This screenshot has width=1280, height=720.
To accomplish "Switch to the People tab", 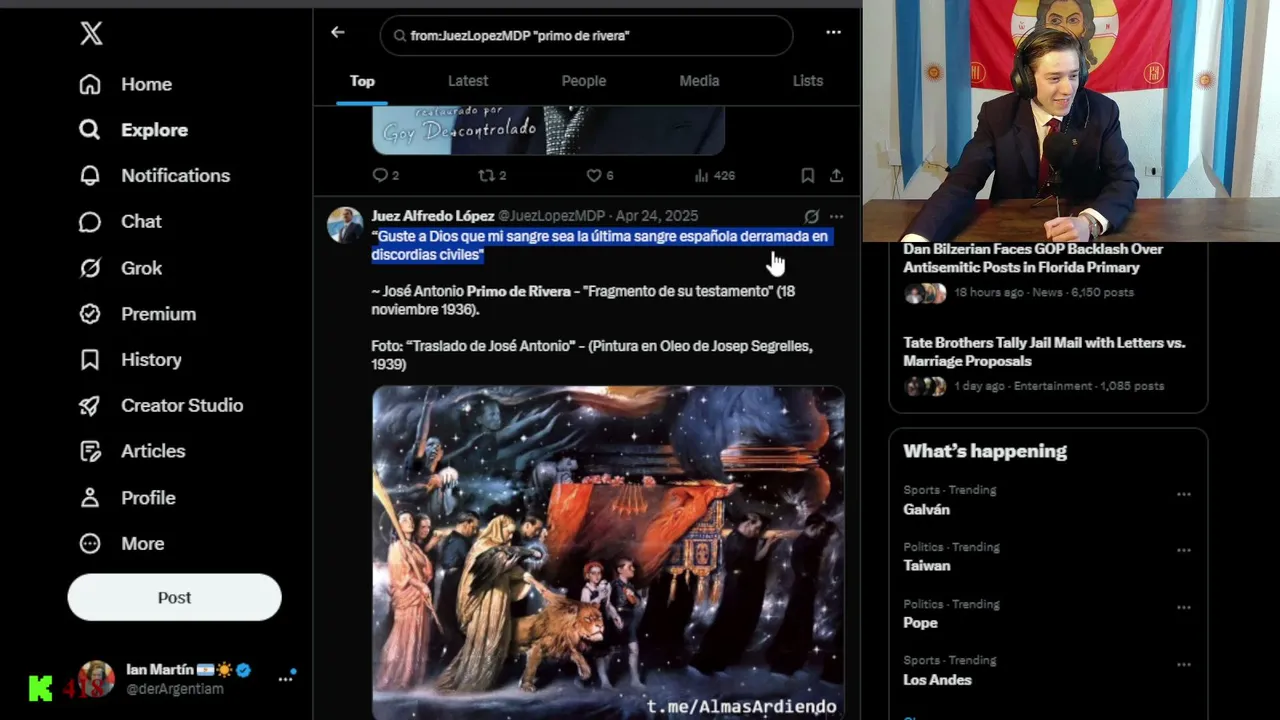I will tap(584, 81).
